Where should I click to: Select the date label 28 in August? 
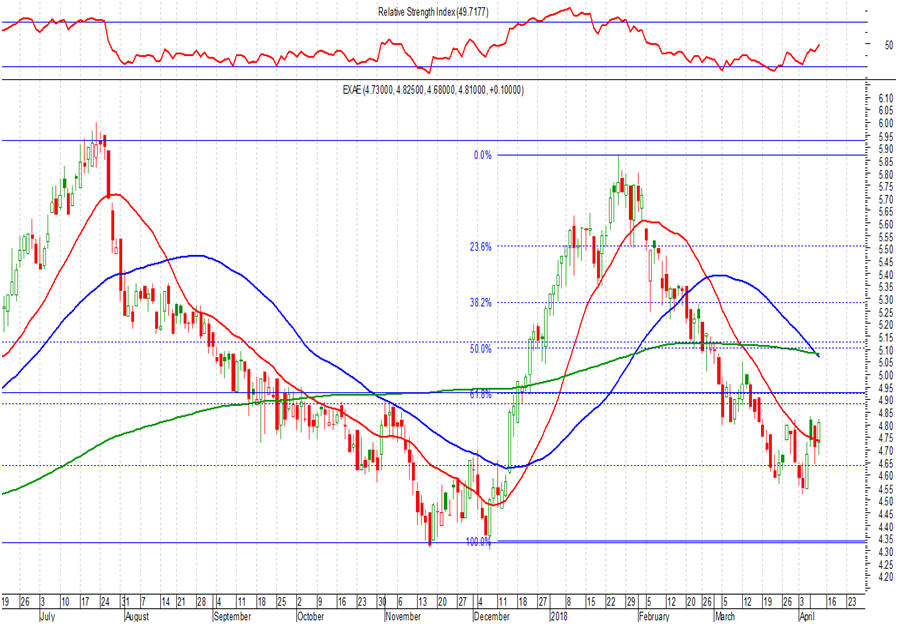[x=201, y=602]
